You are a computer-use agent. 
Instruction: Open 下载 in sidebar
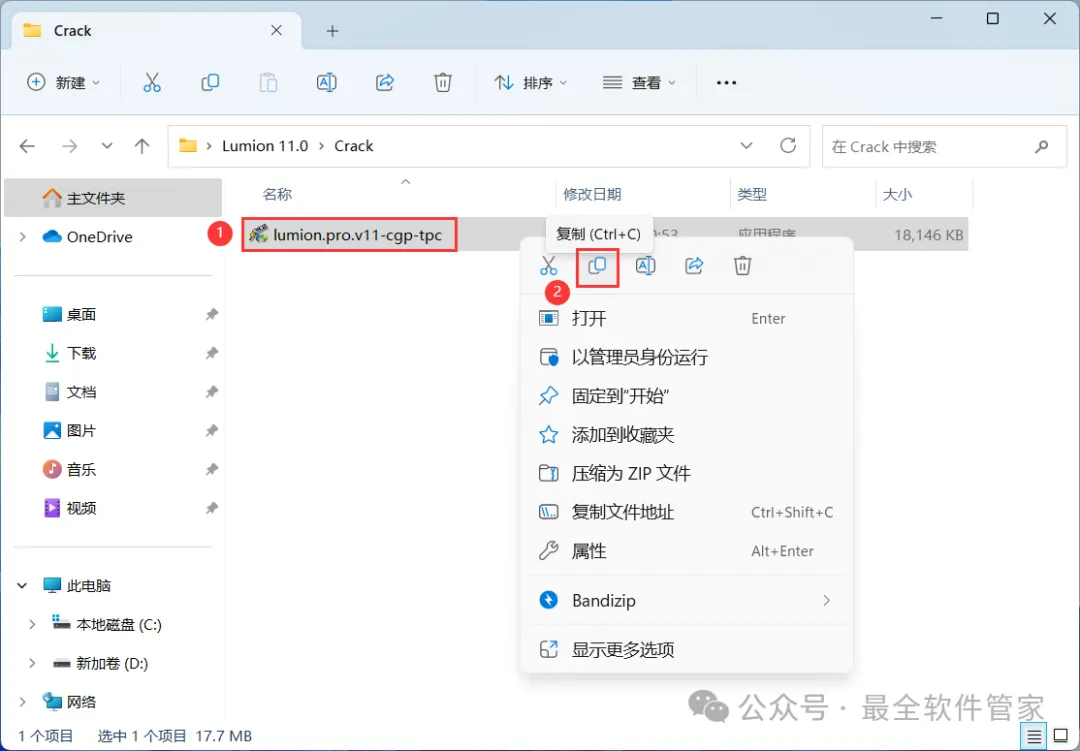(81, 353)
